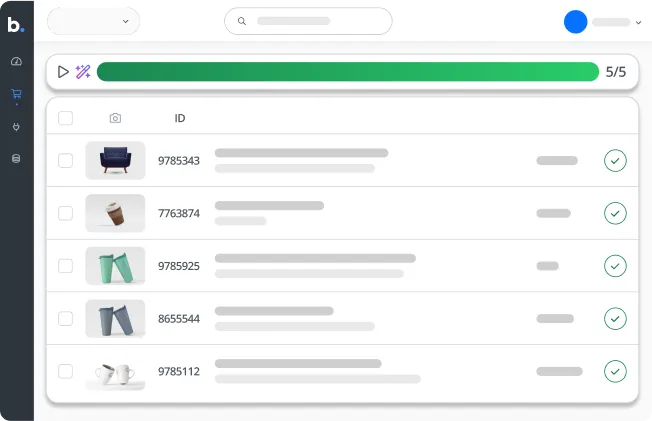Open the blue armchair product thumbnail

(115, 160)
